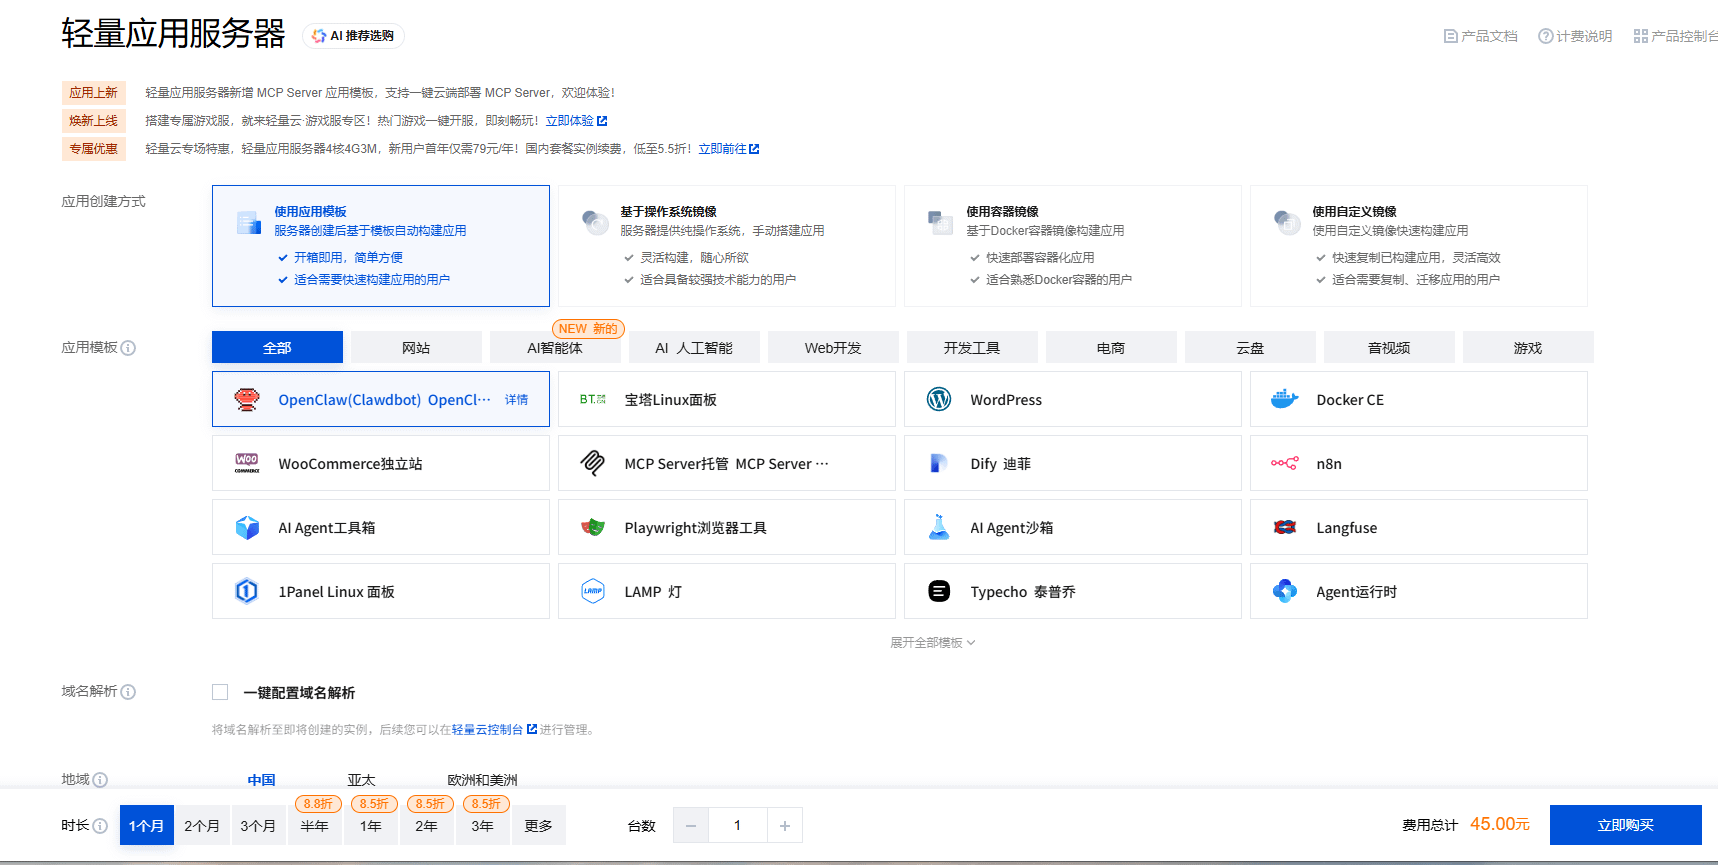Switch to the AI智能体 template tab
The height and width of the screenshot is (865, 1718).
(555, 348)
